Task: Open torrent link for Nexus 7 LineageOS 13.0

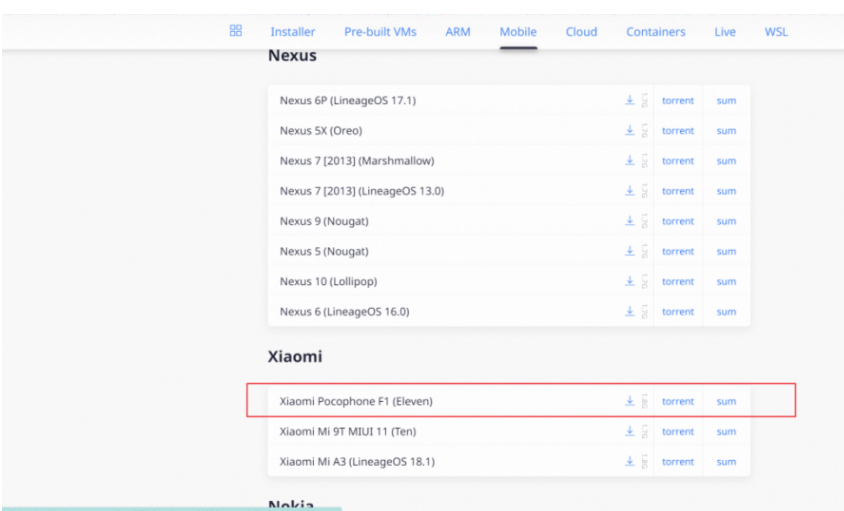Action: (x=678, y=191)
